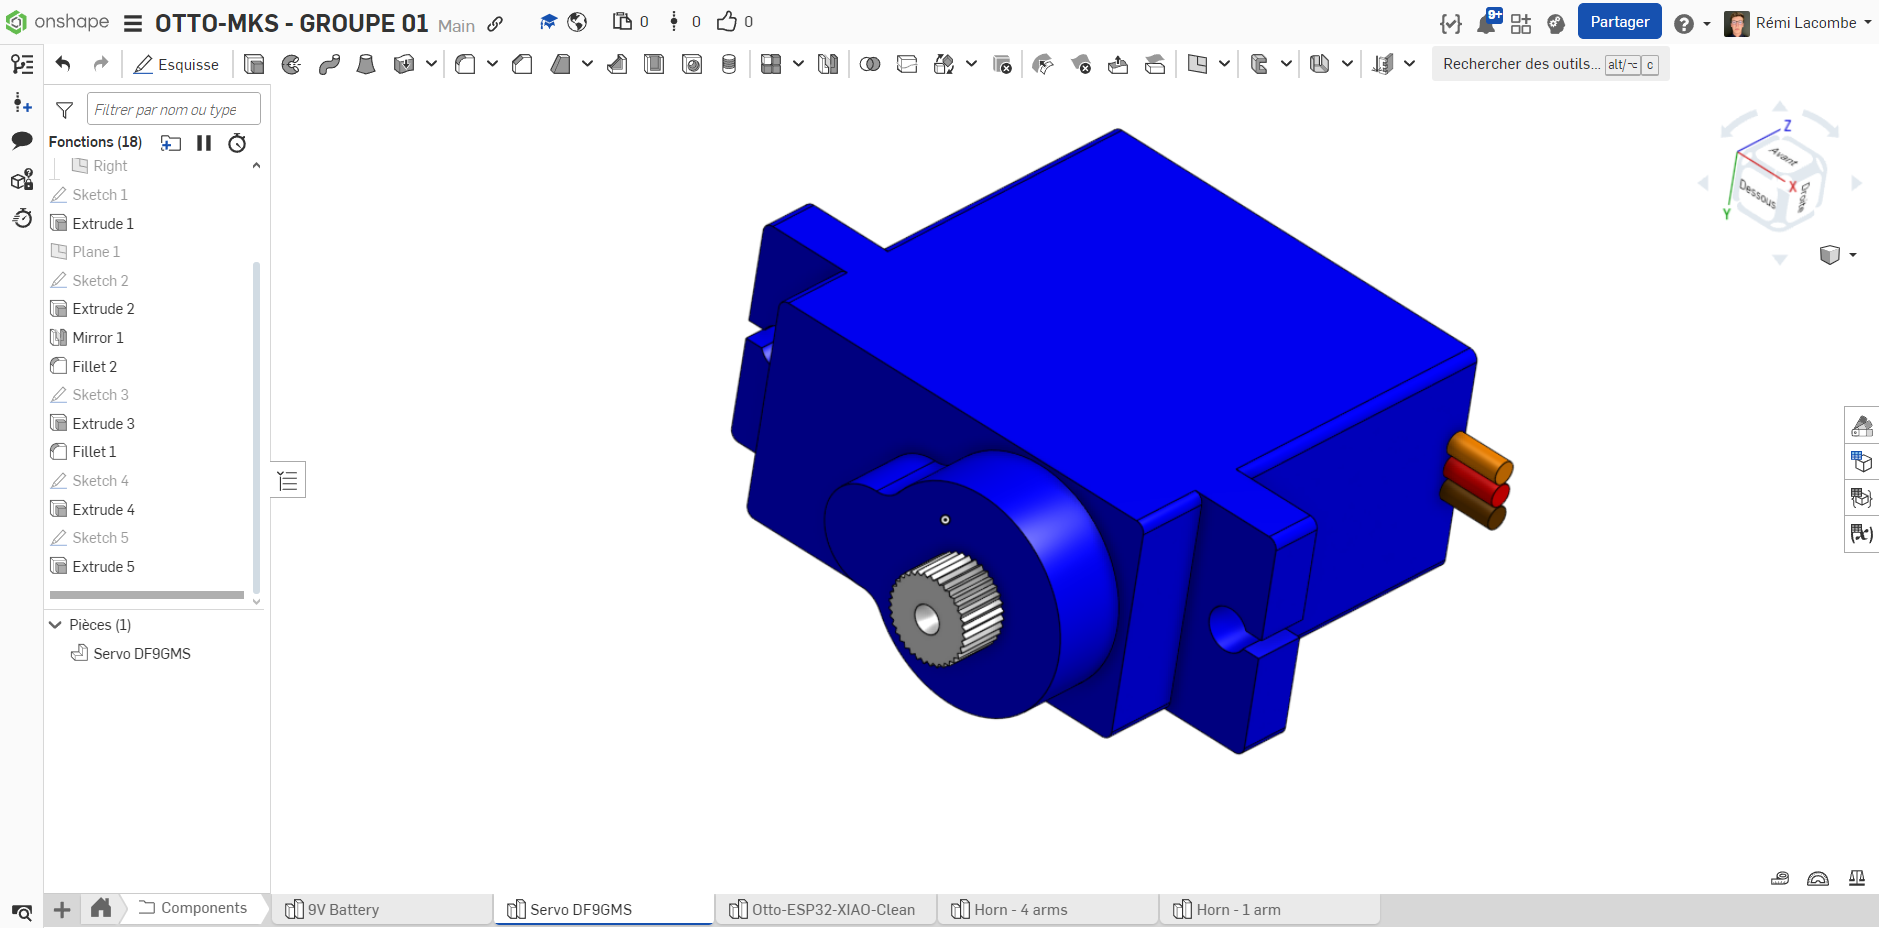This screenshot has width=1879, height=928.
Task: Click the horizontal scrollbar under the feature list
Action: (x=147, y=595)
